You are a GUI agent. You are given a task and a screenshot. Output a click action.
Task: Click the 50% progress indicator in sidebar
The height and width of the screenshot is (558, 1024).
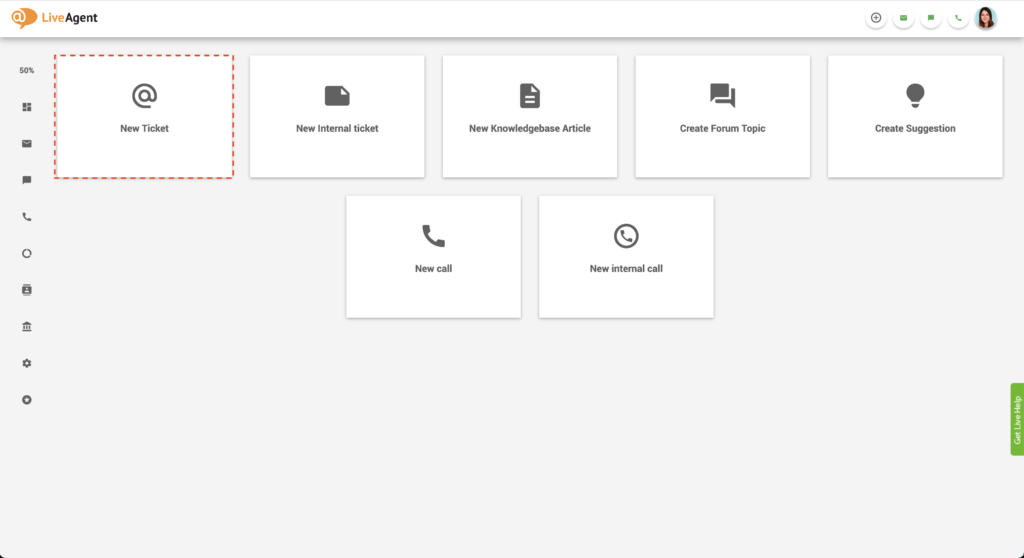tap(27, 71)
